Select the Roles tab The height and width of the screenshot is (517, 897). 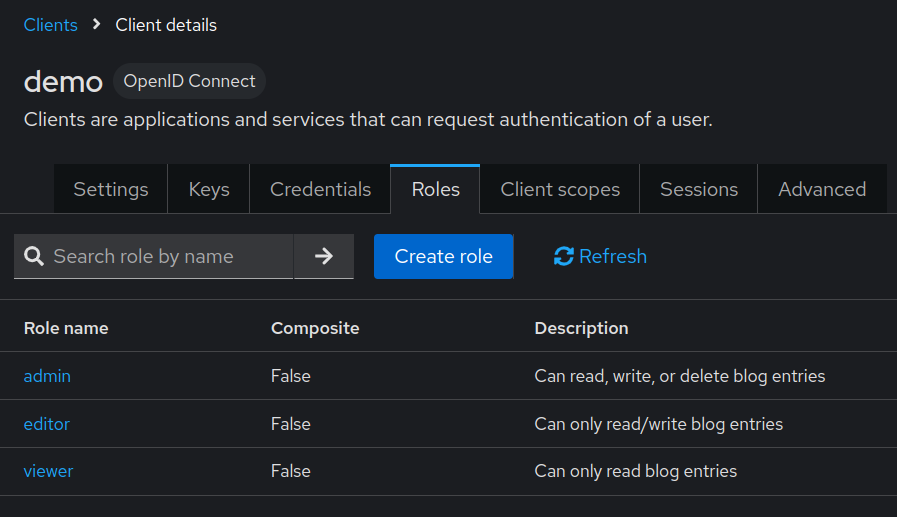[436, 189]
